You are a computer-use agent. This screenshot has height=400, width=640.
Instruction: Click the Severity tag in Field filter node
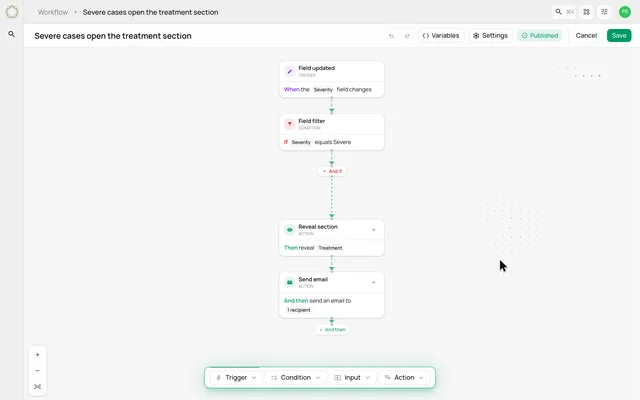[x=301, y=142]
